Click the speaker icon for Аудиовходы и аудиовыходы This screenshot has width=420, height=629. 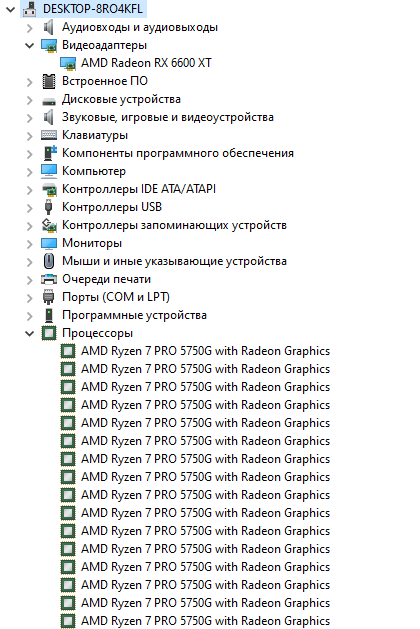tap(49, 27)
